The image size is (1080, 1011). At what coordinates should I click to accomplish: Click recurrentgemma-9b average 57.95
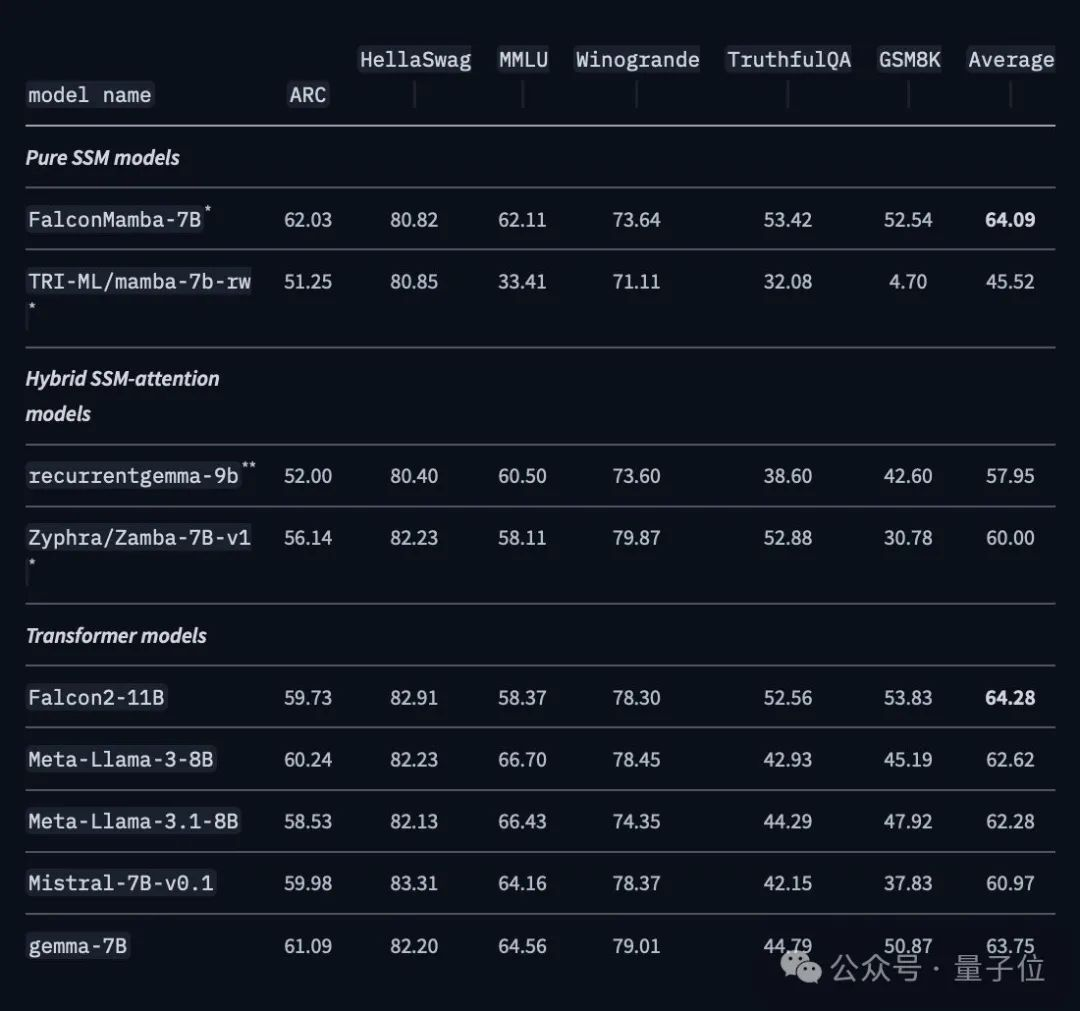(1010, 476)
